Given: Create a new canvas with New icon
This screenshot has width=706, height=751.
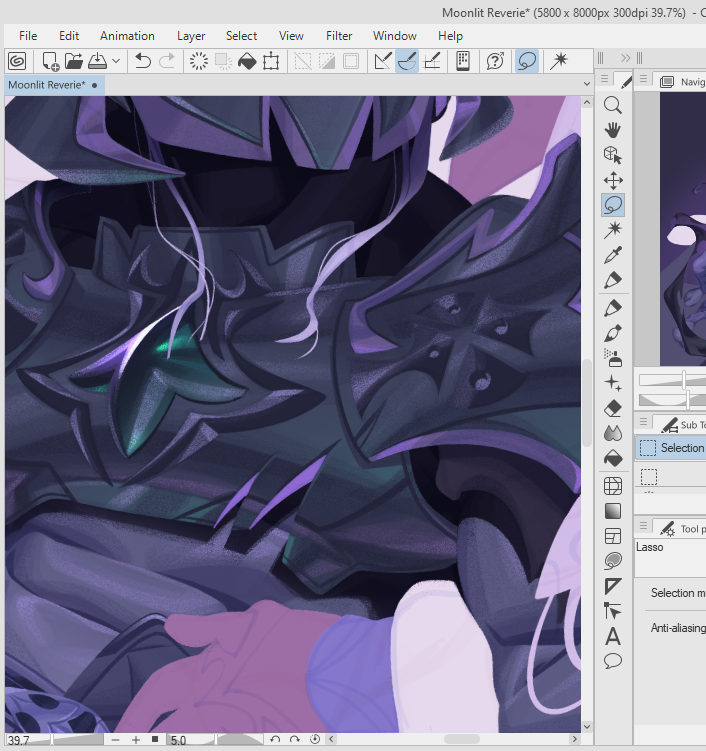Looking at the screenshot, I should point(50,61).
